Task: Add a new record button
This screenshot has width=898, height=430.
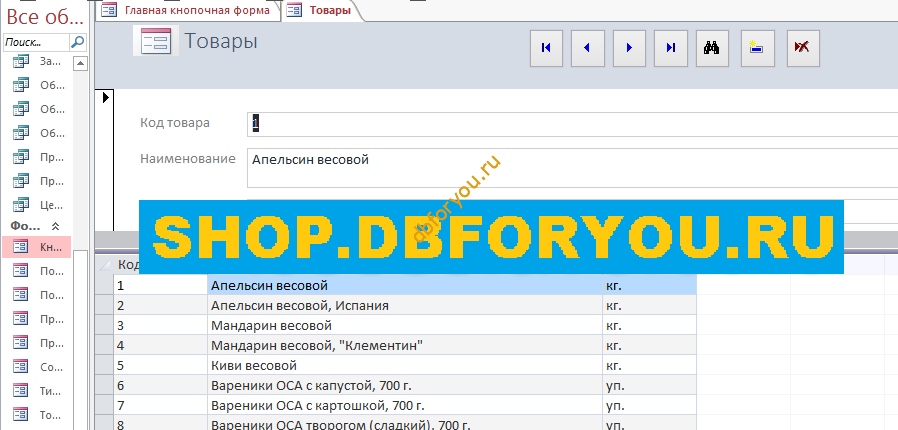Action: click(758, 48)
